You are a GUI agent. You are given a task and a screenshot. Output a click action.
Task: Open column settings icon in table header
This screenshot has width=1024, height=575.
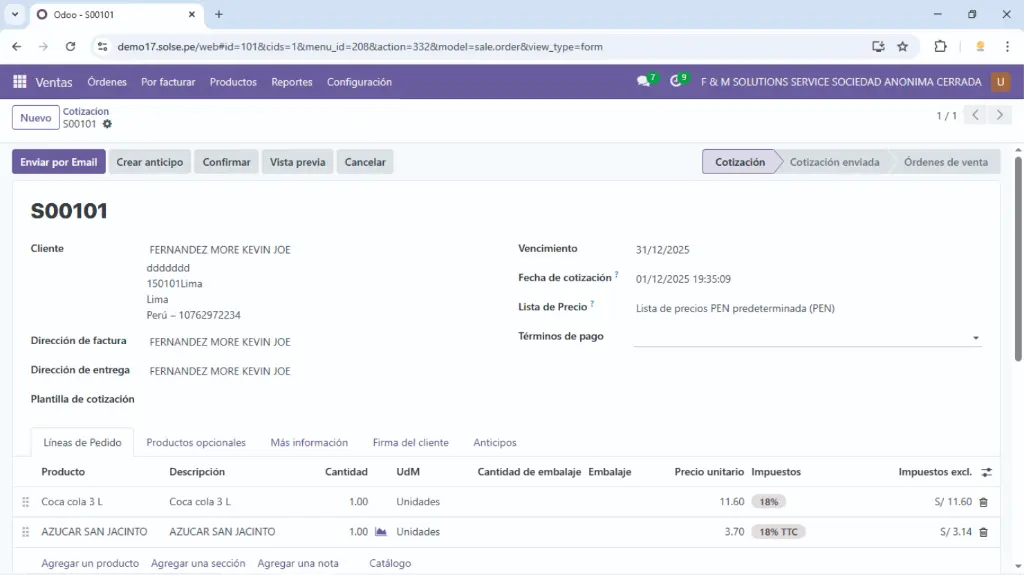(986, 472)
